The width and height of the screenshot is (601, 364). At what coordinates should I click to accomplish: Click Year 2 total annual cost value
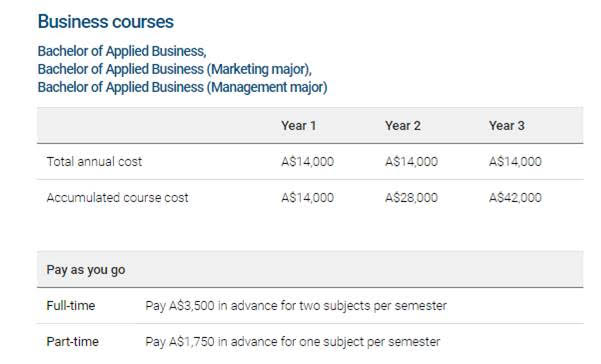tap(411, 161)
